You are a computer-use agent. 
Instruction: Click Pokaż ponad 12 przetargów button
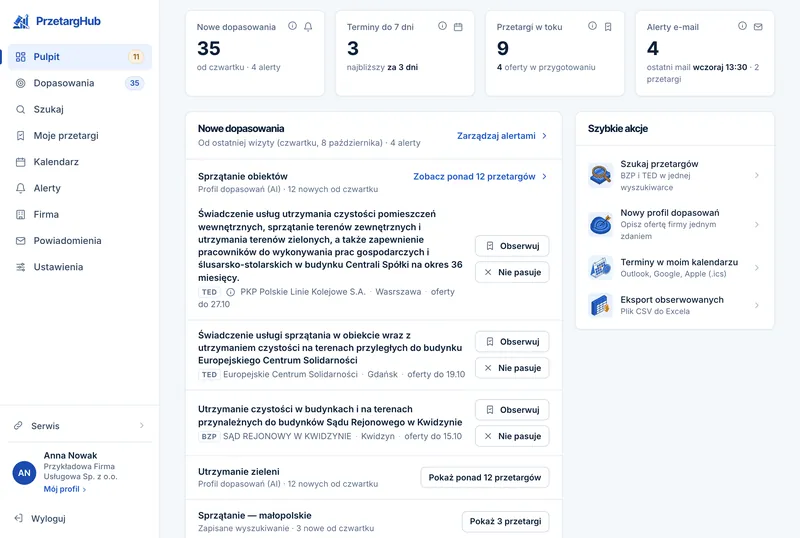point(485,478)
